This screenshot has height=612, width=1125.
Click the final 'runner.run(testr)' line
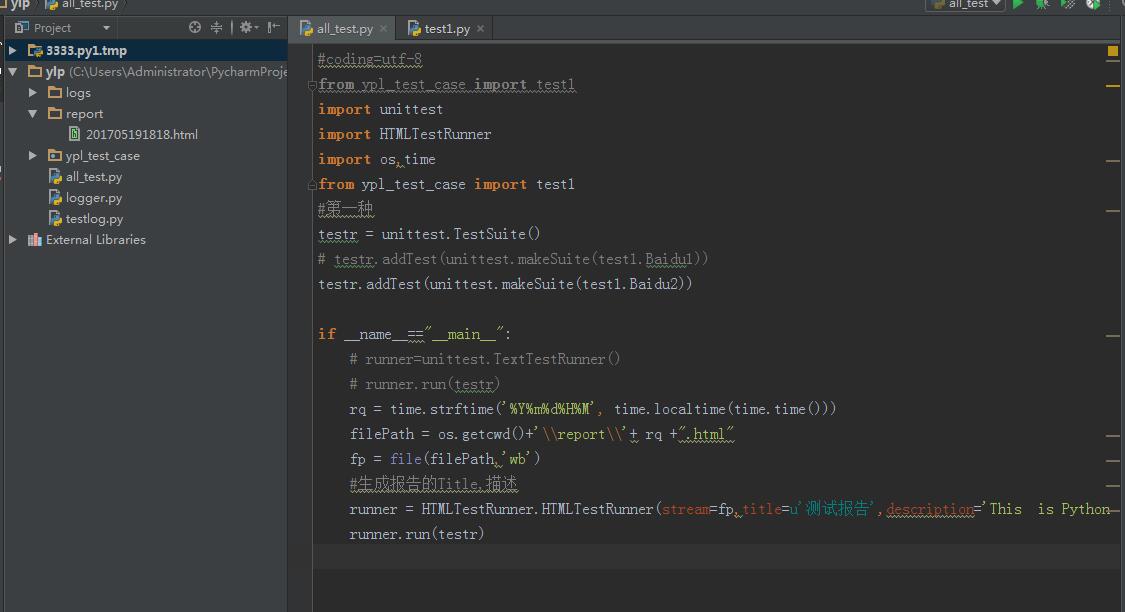417,535
